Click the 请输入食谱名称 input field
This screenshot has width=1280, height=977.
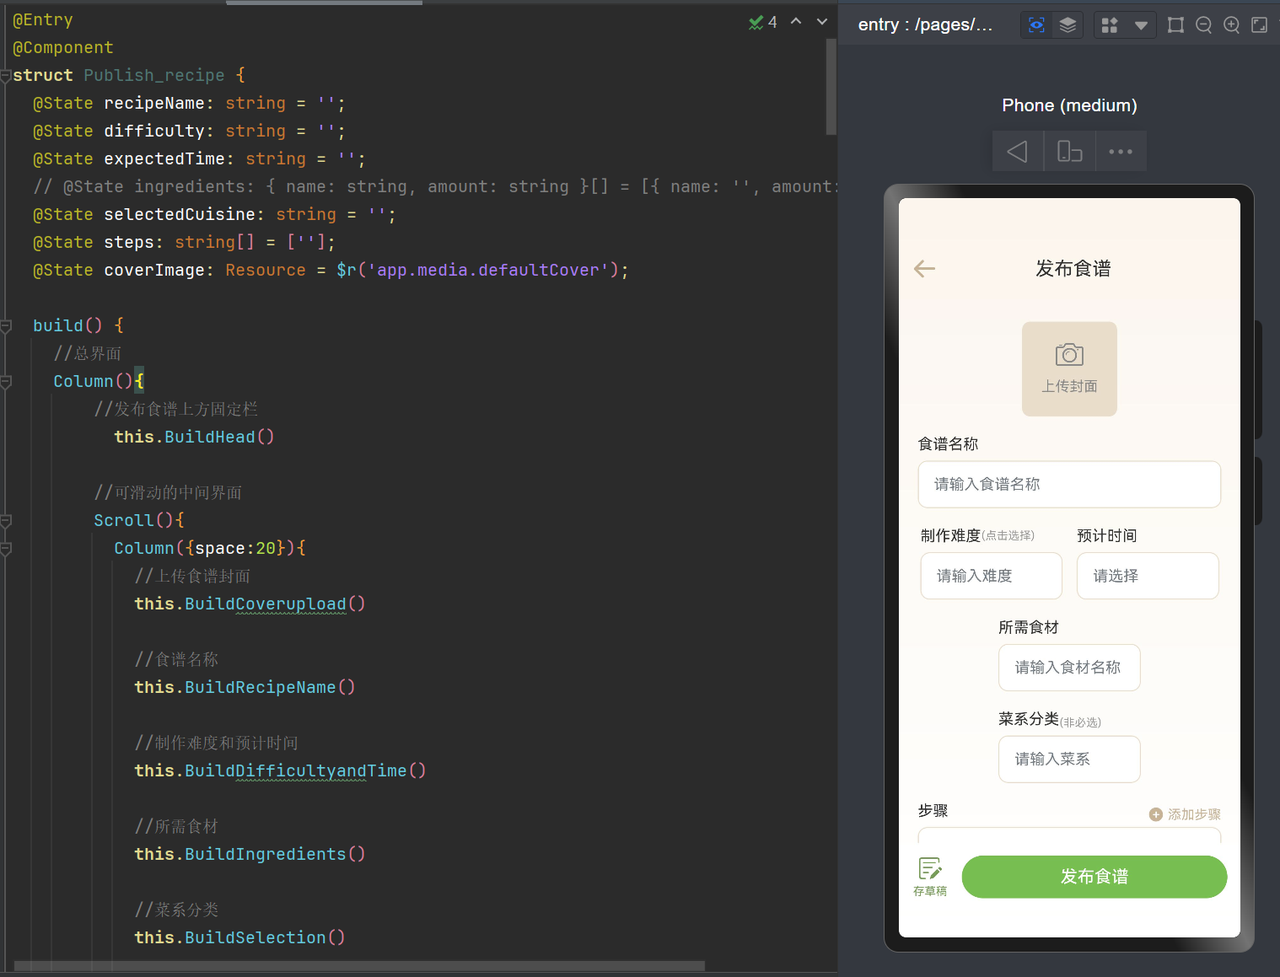pos(1069,484)
